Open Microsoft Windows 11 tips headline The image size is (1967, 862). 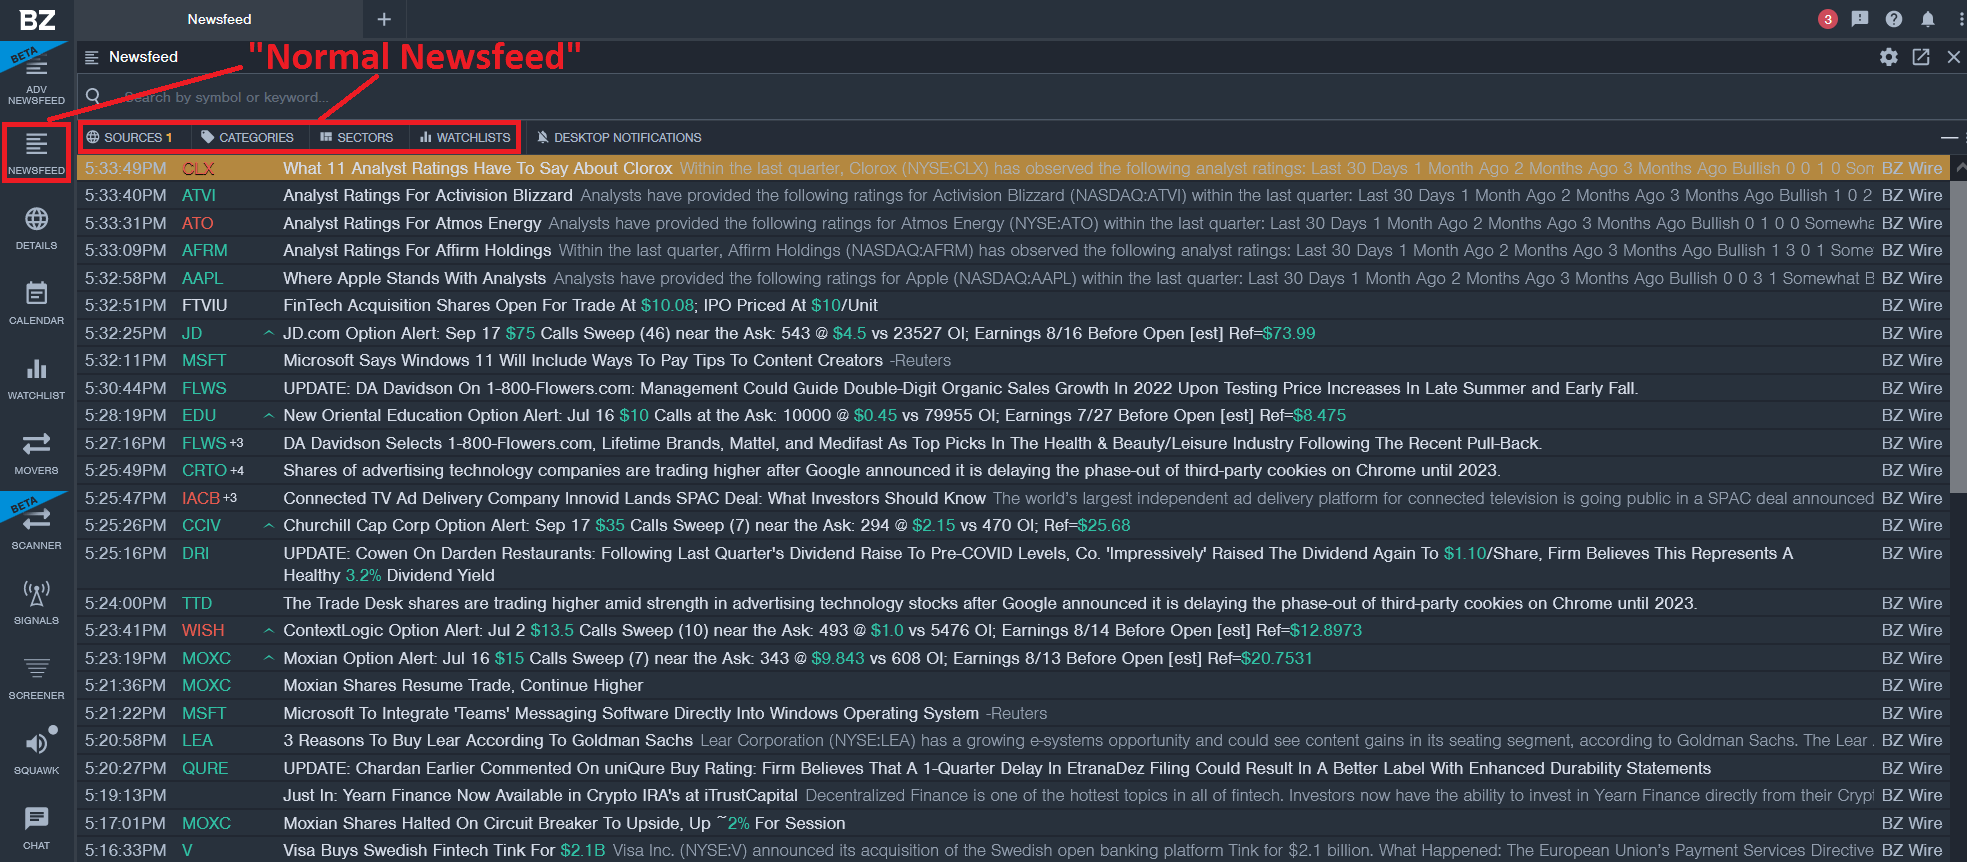tap(583, 360)
